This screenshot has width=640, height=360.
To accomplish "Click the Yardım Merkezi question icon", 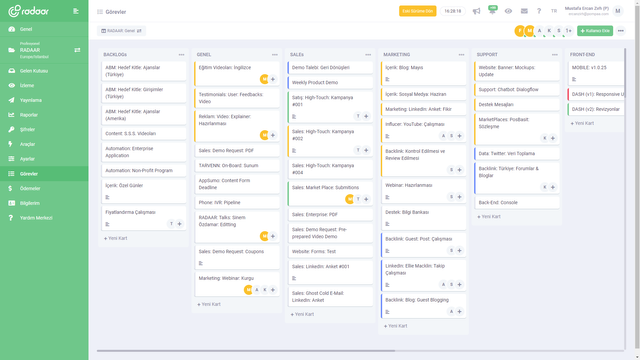I will click(x=11, y=218).
